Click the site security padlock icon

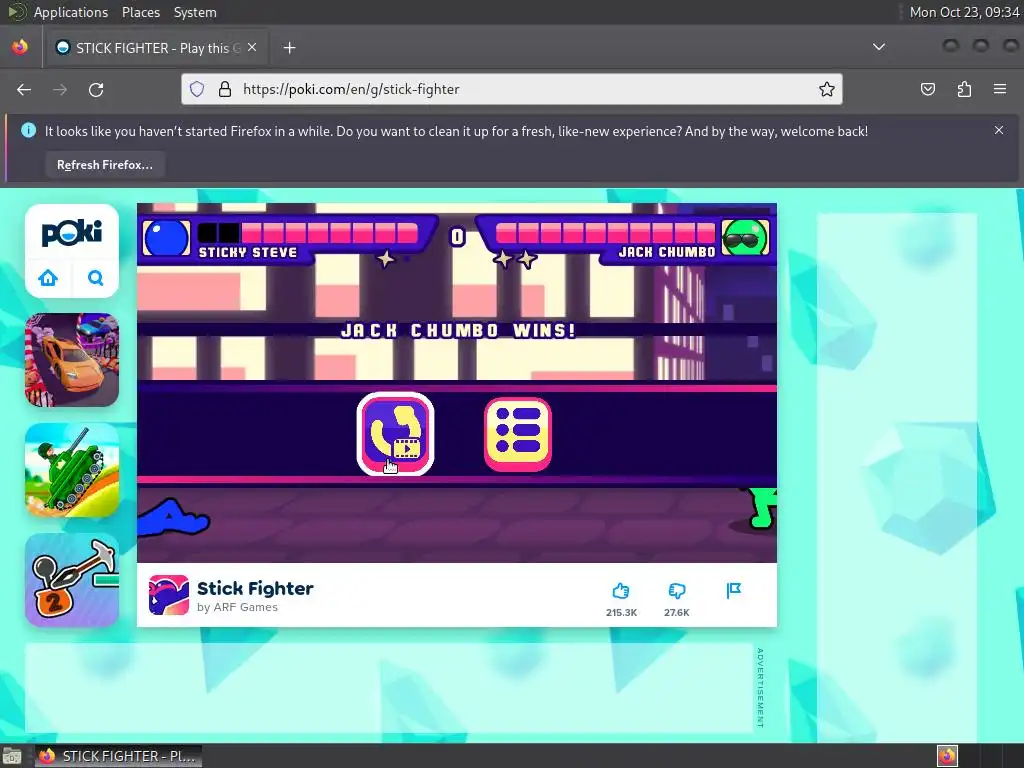click(225, 89)
